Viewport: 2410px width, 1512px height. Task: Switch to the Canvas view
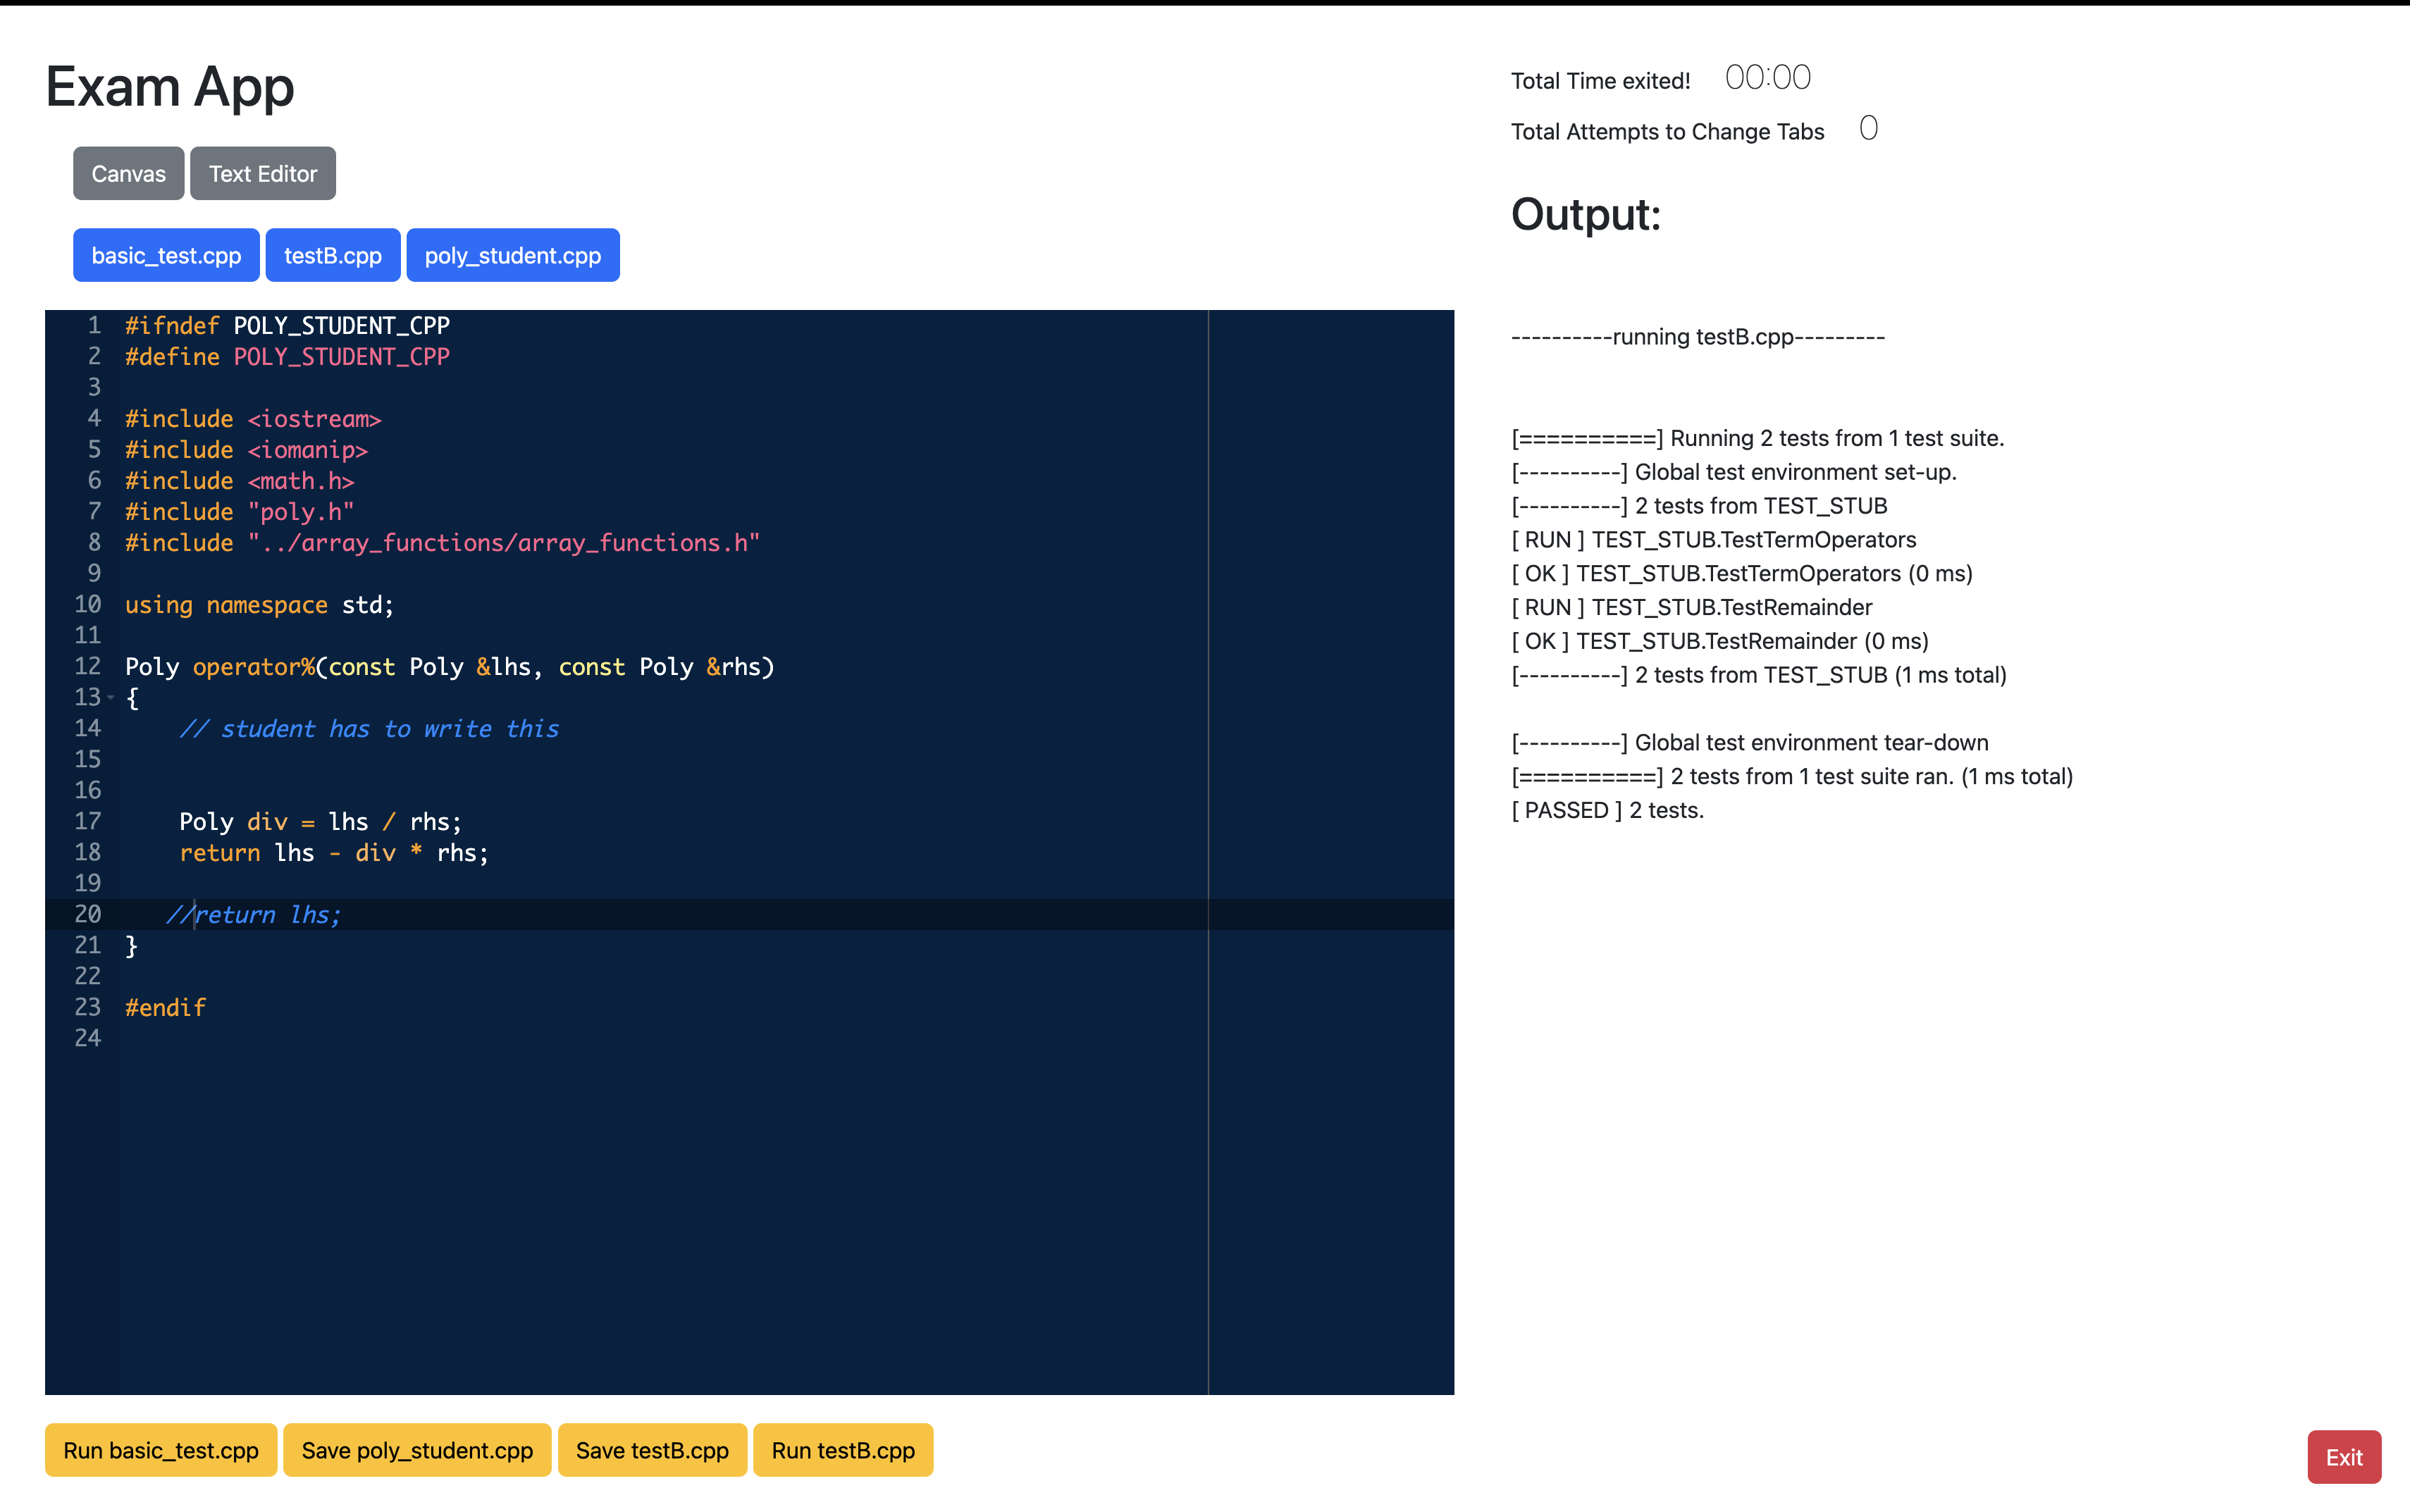pyautogui.click(x=128, y=173)
